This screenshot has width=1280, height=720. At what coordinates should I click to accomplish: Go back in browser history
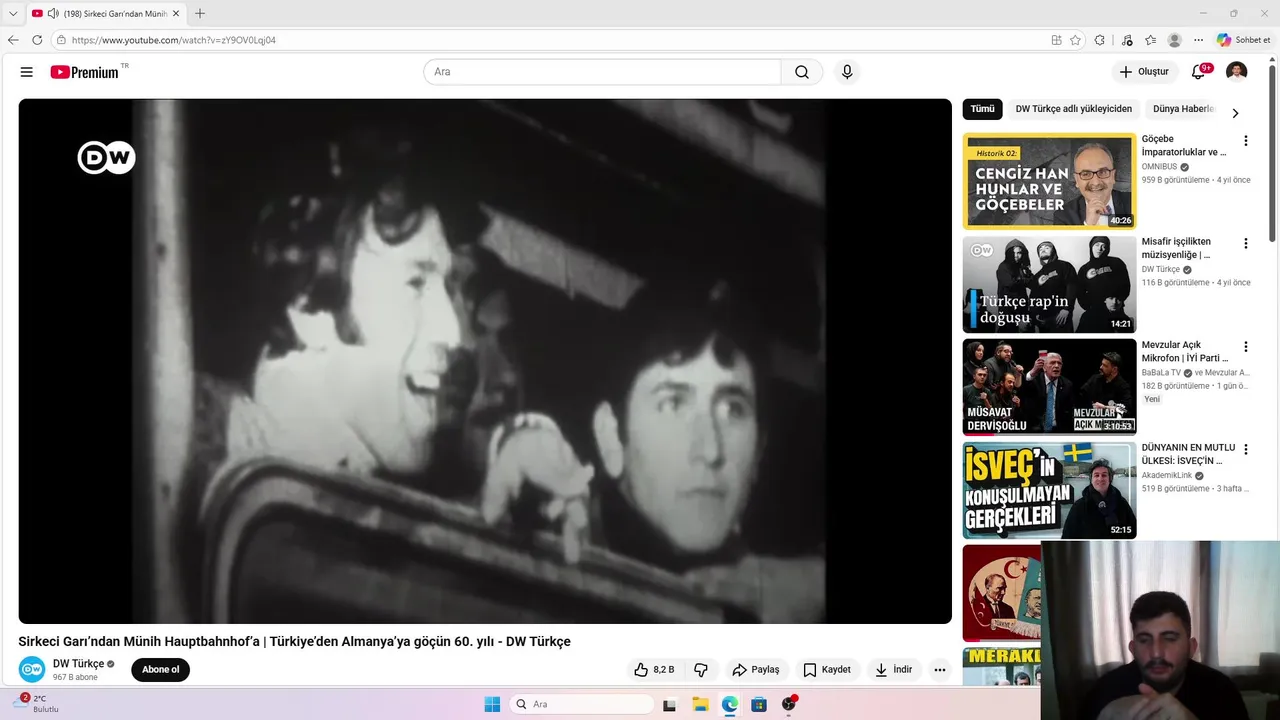coord(13,40)
